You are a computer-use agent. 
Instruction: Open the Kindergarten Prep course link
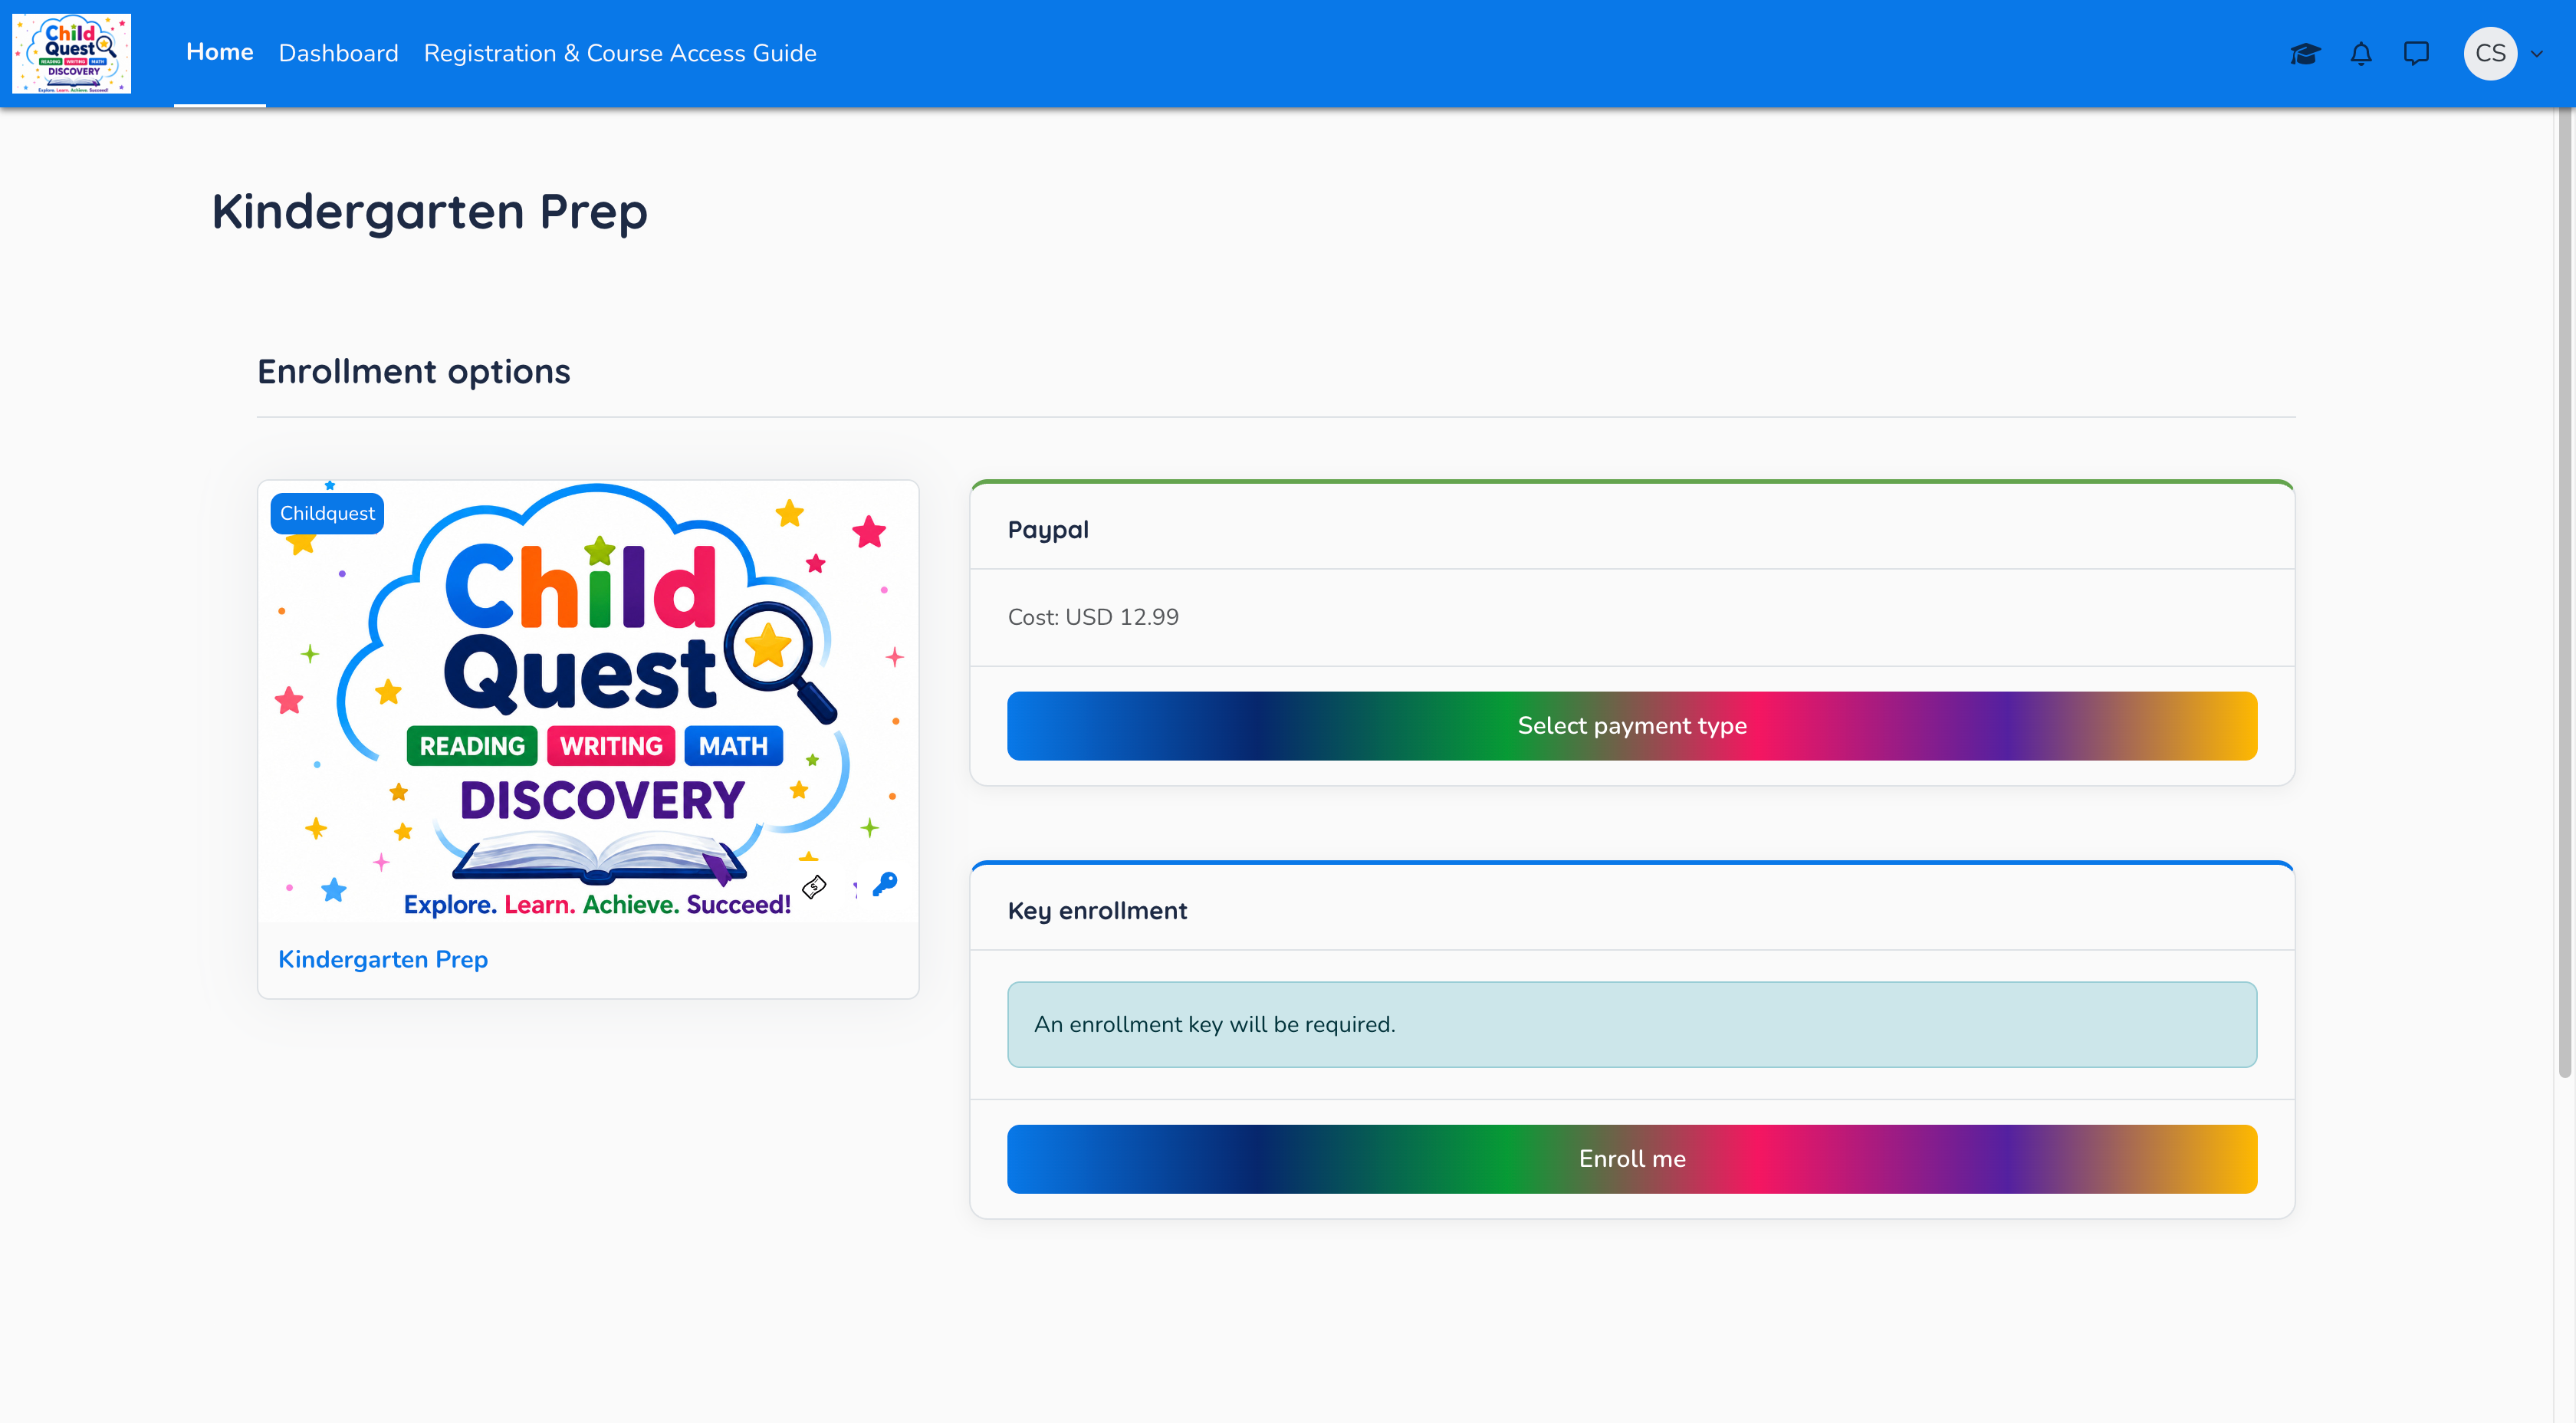[x=383, y=959]
